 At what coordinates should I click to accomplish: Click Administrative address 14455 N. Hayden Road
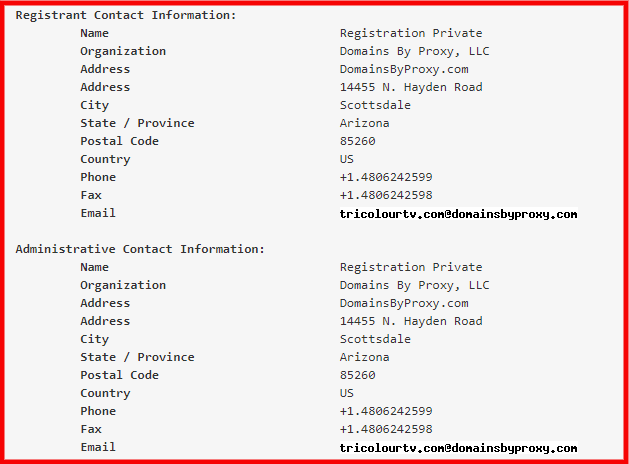[x=411, y=321]
